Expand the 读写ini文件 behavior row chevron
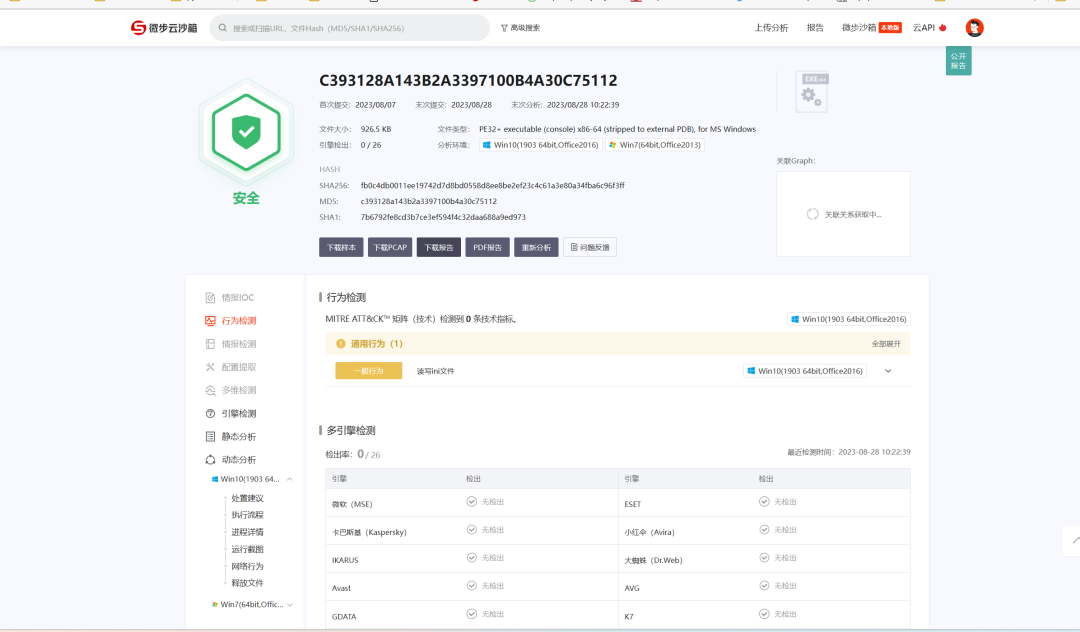 (x=887, y=371)
